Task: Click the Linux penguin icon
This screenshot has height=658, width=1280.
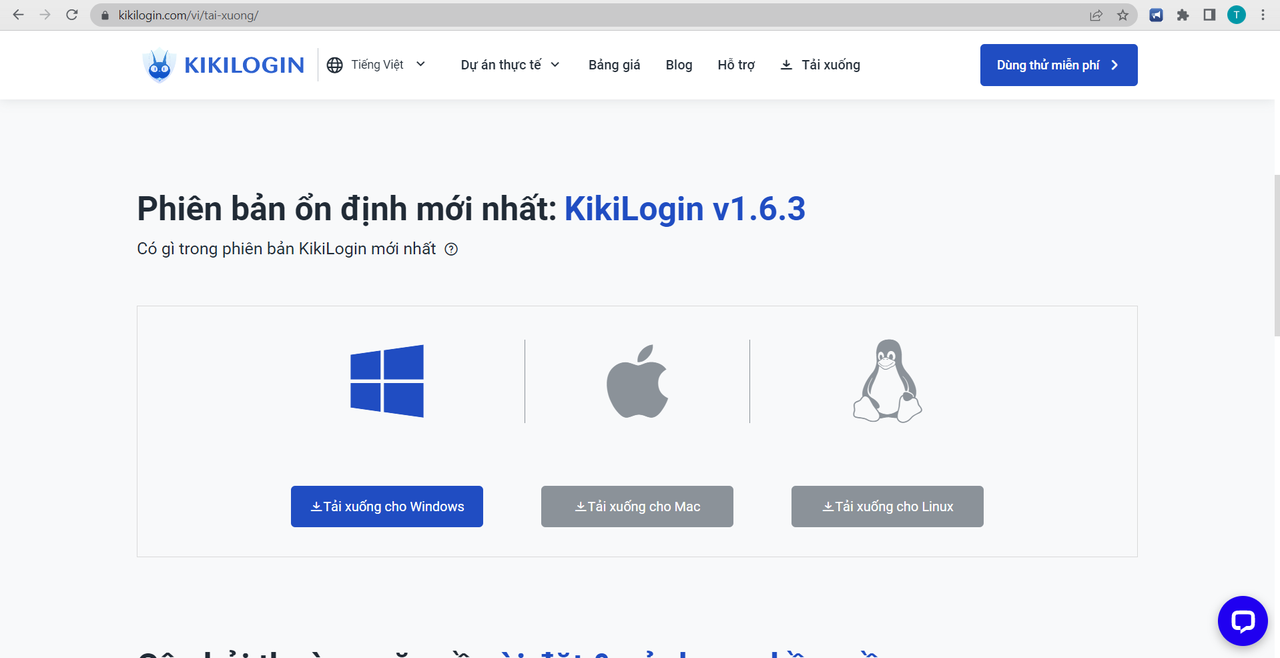Action: [887, 381]
